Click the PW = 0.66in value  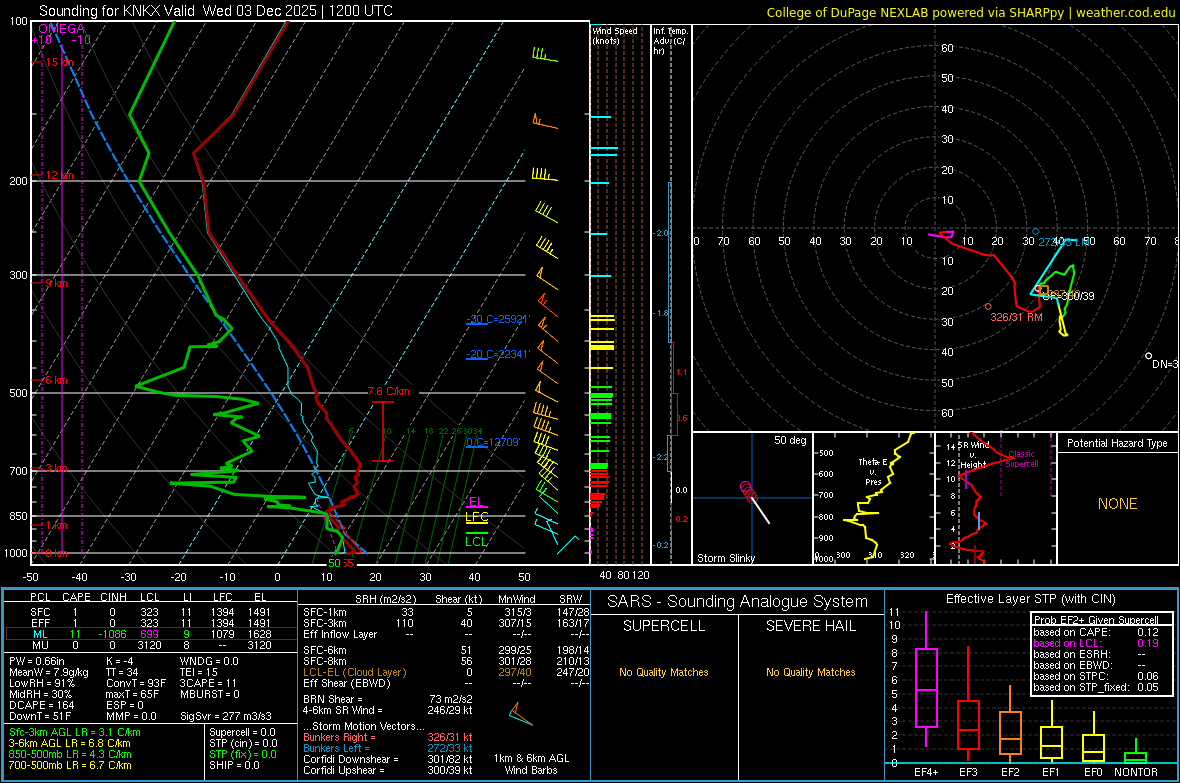tap(37, 661)
